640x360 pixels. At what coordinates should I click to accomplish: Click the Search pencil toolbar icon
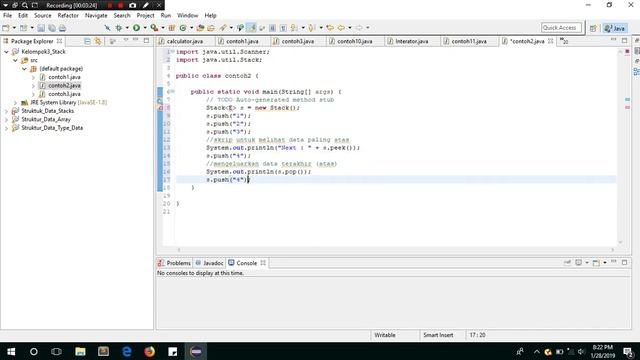[x=223, y=28]
